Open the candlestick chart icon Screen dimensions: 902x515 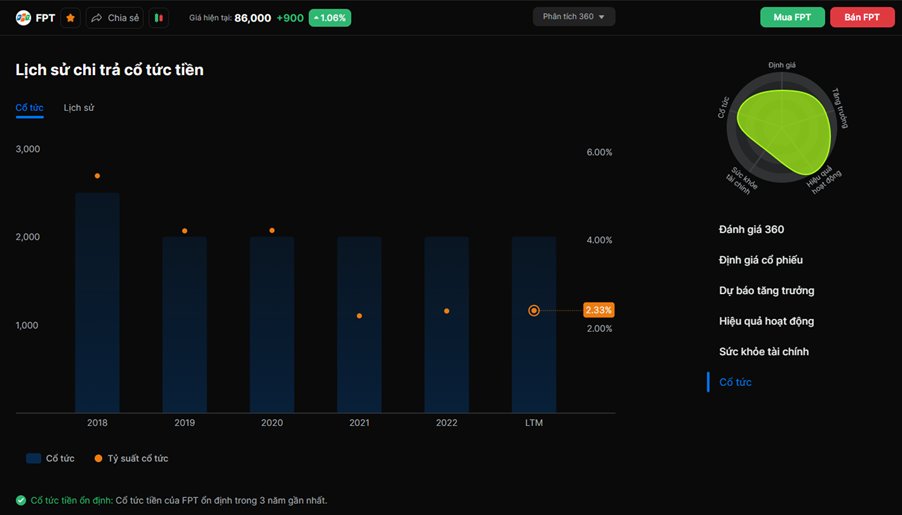point(159,18)
